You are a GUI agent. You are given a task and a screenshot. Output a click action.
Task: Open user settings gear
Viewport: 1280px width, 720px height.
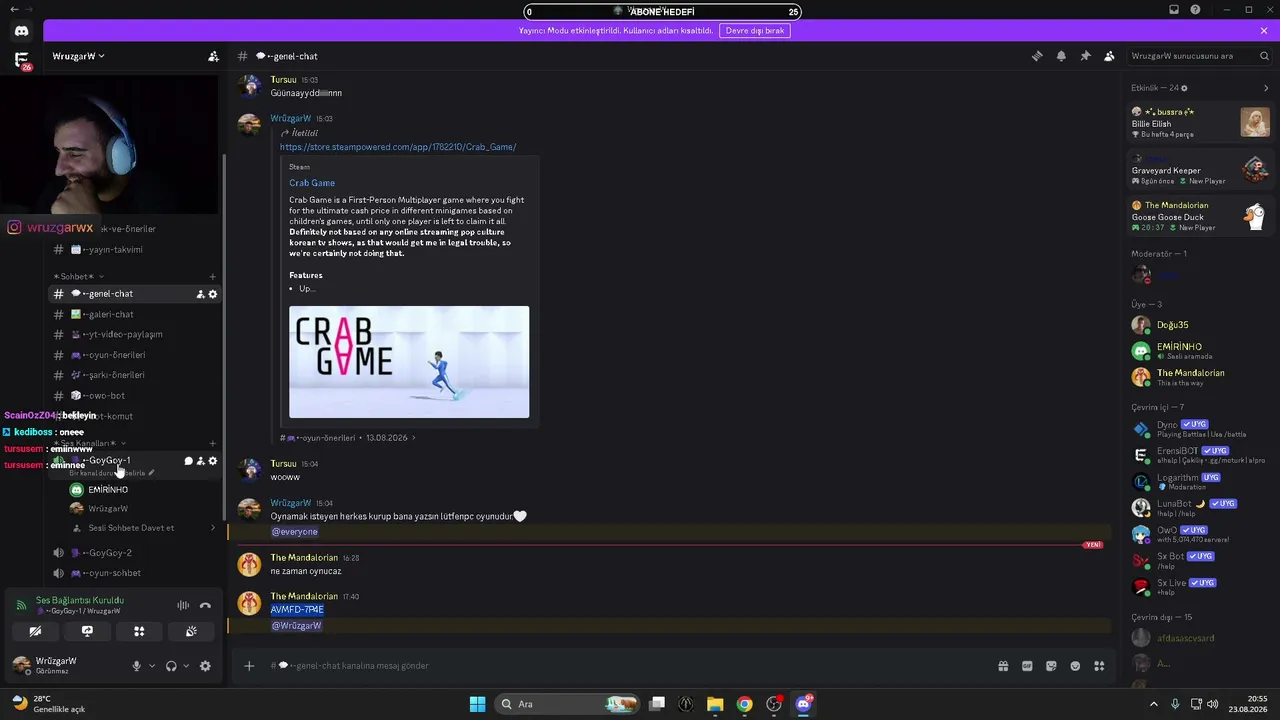(x=205, y=666)
